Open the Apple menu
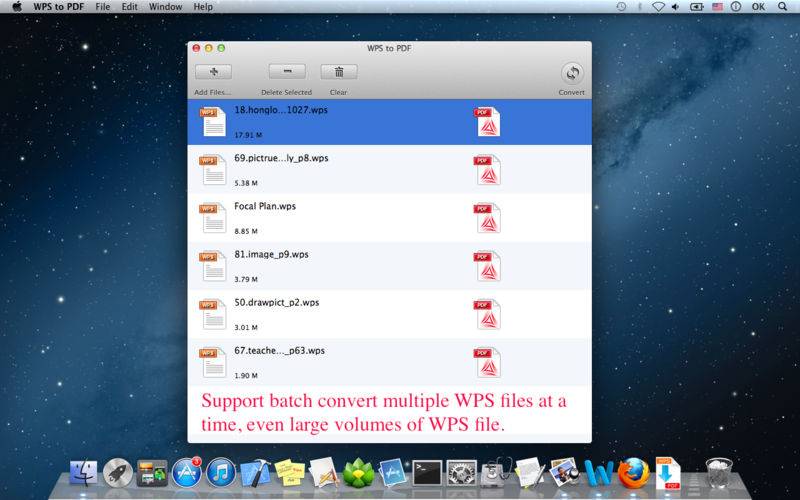This screenshot has height=500, width=800. [17, 7]
